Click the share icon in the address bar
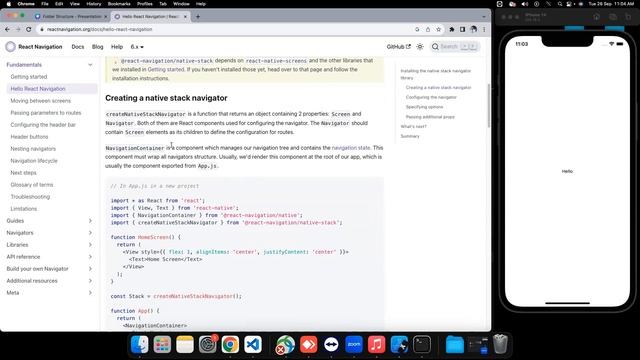Image resolution: width=640 pixels, height=360 pixels. [x=428, y=29]
